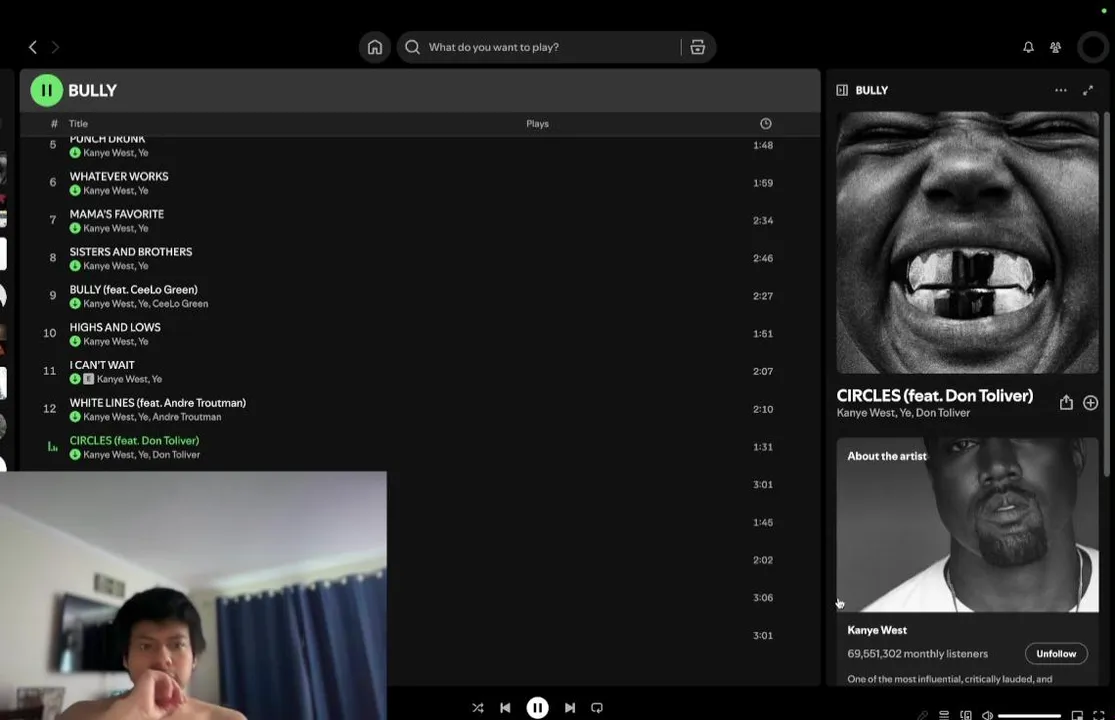
Task: Skip to the previous track
Action: click(505, 708)
